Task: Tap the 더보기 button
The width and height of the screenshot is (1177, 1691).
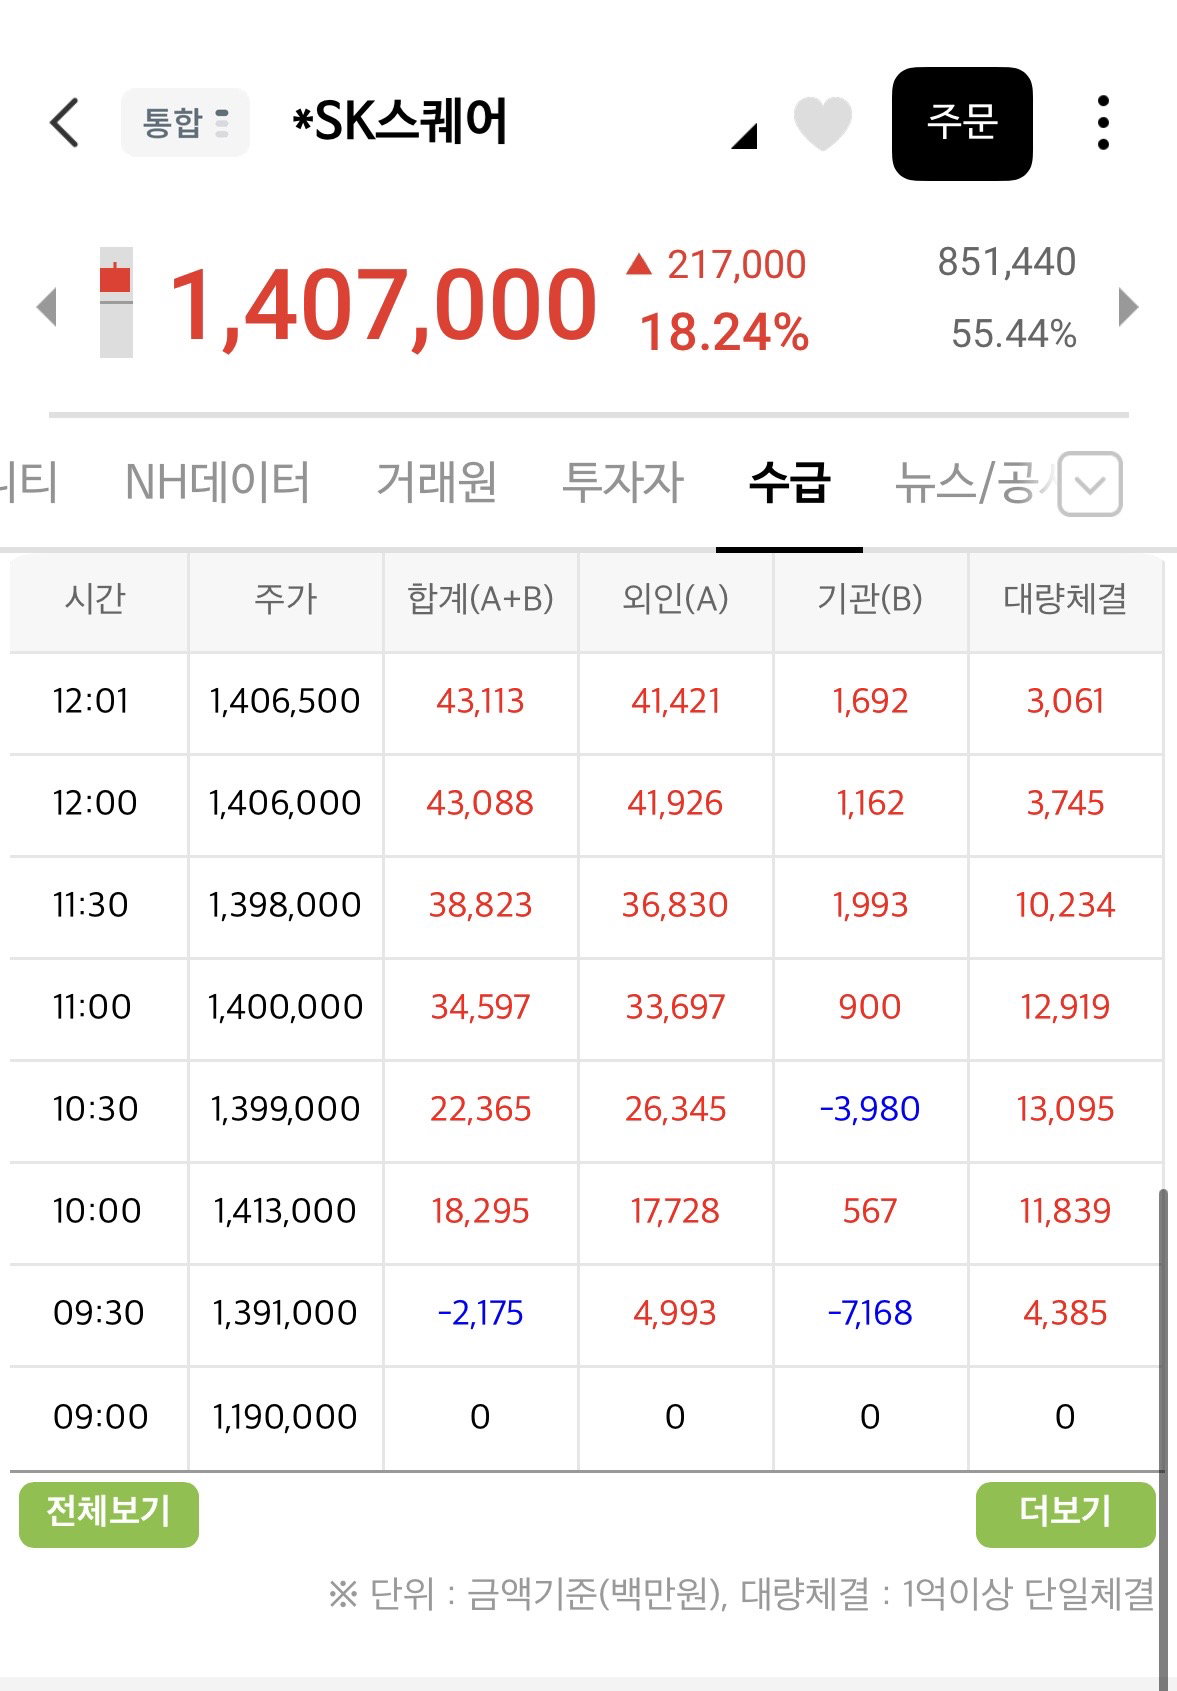Action: (x=1065, y=1514)
